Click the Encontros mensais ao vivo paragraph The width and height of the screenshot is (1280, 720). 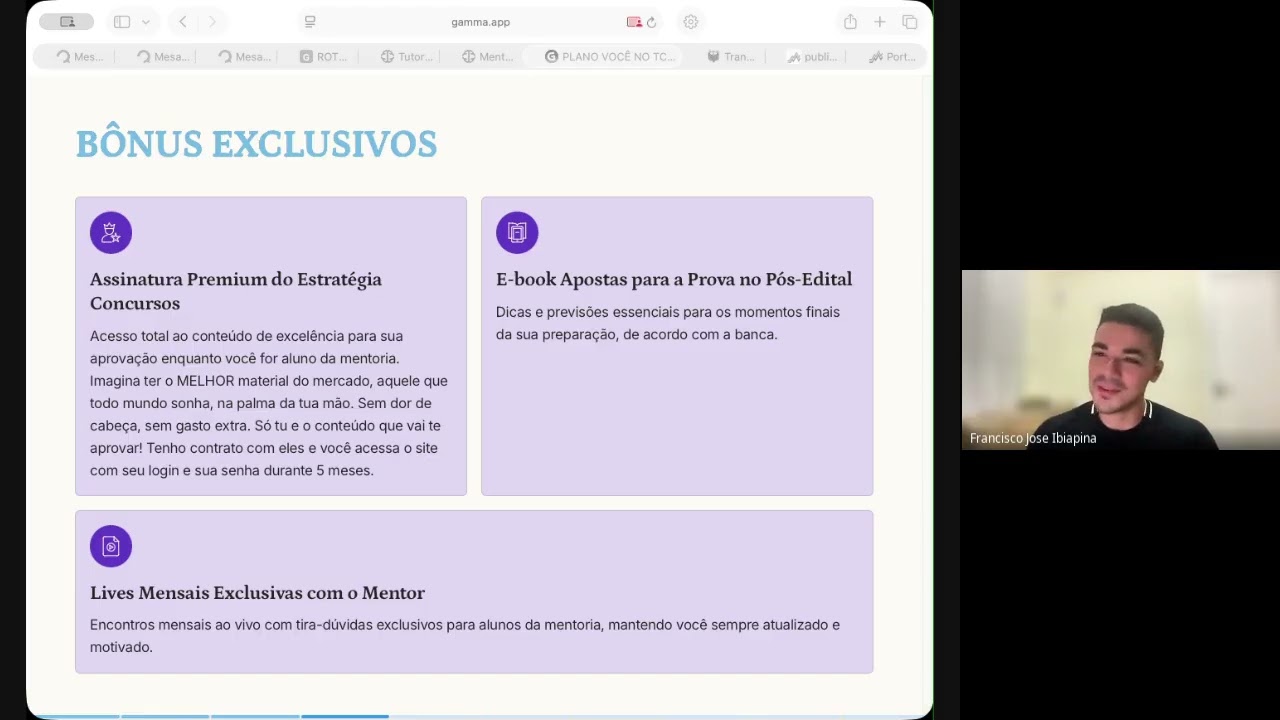tap(465, 636)
